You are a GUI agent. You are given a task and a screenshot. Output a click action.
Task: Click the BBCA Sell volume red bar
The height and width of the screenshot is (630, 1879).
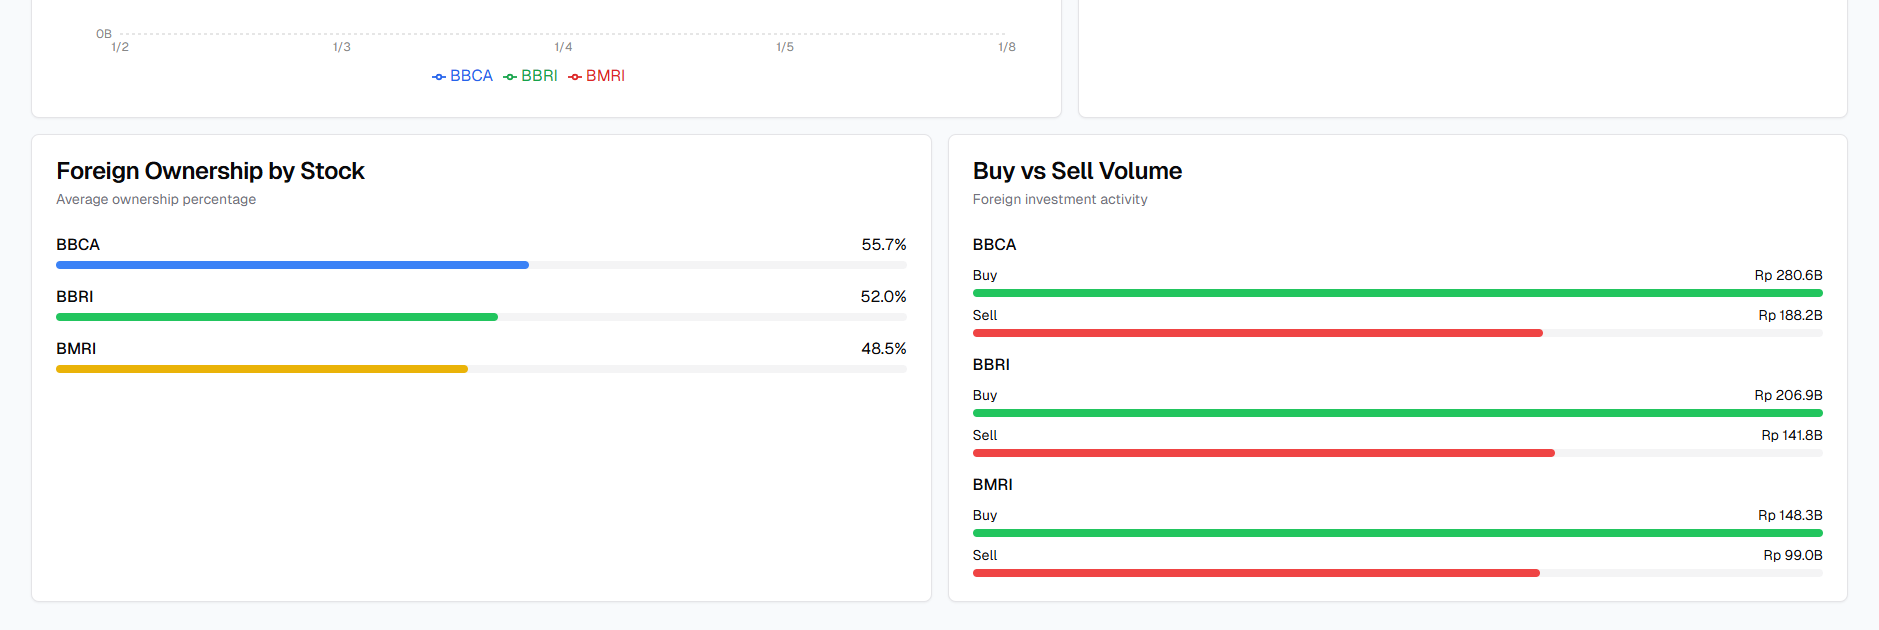1258,333
